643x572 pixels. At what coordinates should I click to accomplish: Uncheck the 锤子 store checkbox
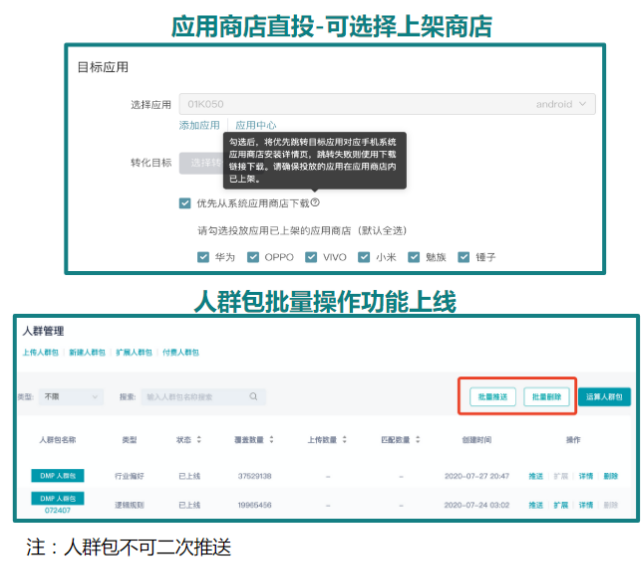pyautogui.click(x=463, y=257)
